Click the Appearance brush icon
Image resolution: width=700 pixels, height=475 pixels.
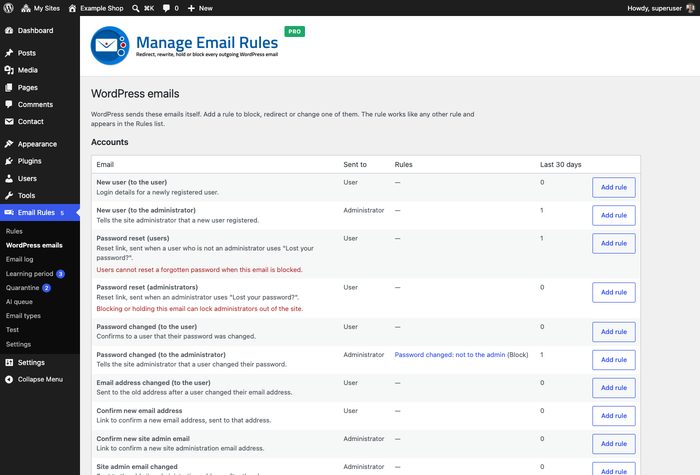pyautogui.click(x=9, y=144)
